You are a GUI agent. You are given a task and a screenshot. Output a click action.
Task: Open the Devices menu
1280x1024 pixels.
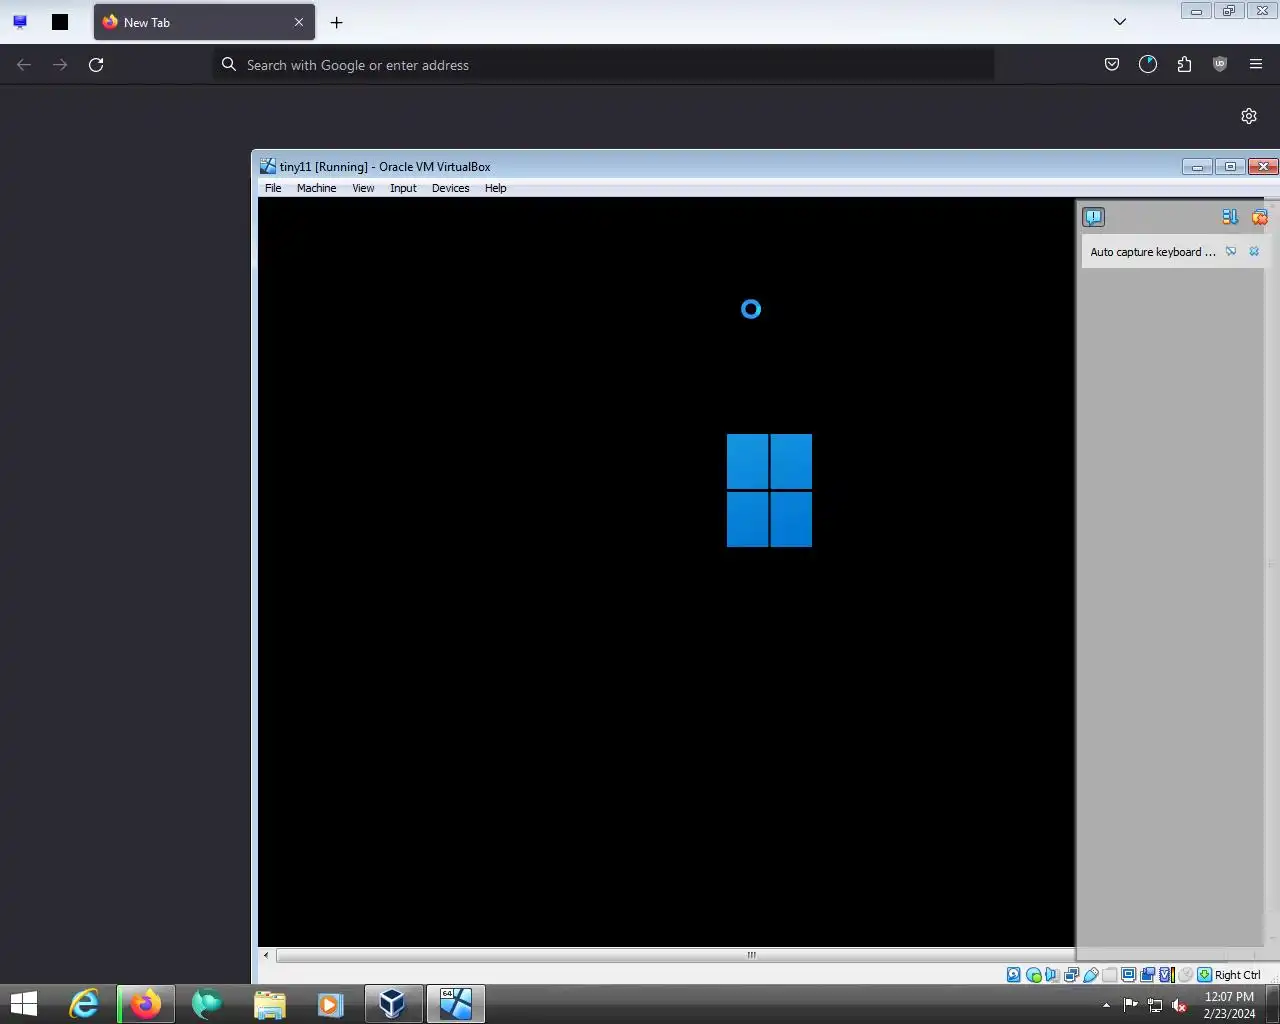click(x=450, y=188)
